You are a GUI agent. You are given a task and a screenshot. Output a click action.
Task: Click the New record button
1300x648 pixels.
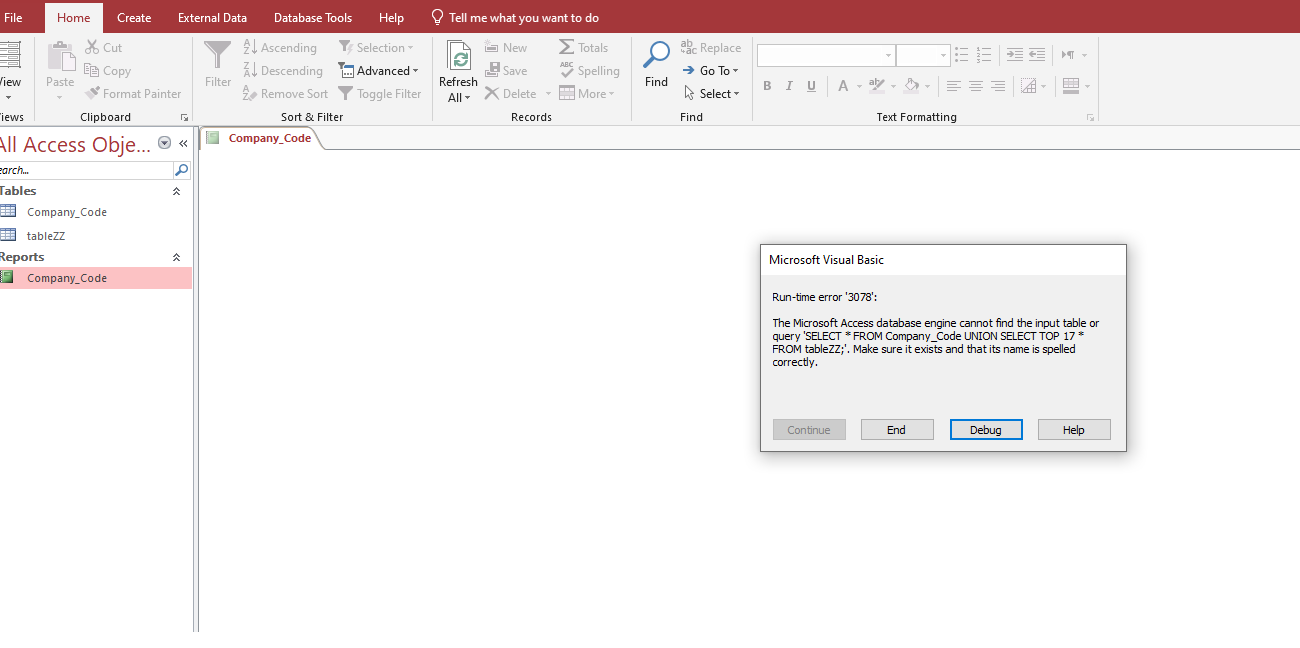[506, 48]
